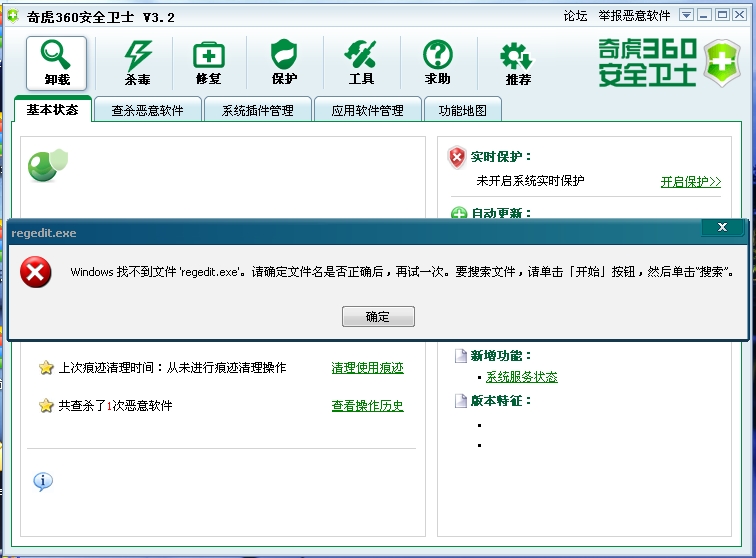Confirm the error with 确定 button
This screenshot has height=558, width=756.
tap(378, 316)
